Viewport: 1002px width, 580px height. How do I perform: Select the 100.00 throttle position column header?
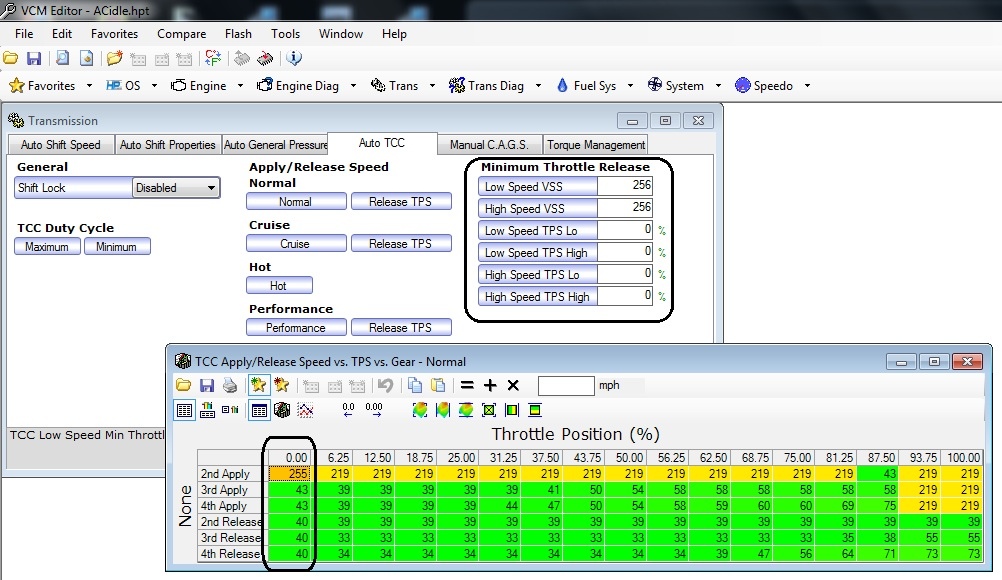[963, 457]
